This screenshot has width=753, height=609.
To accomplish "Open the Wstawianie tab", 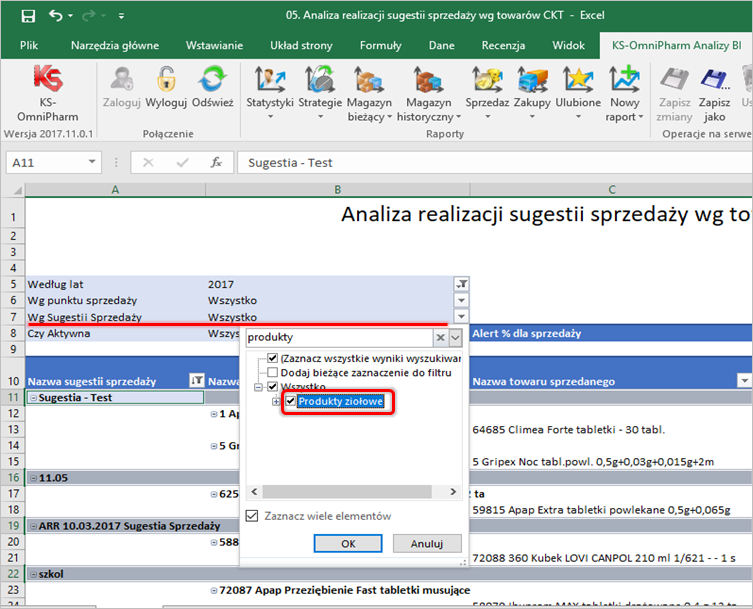I will pos(214,46).
